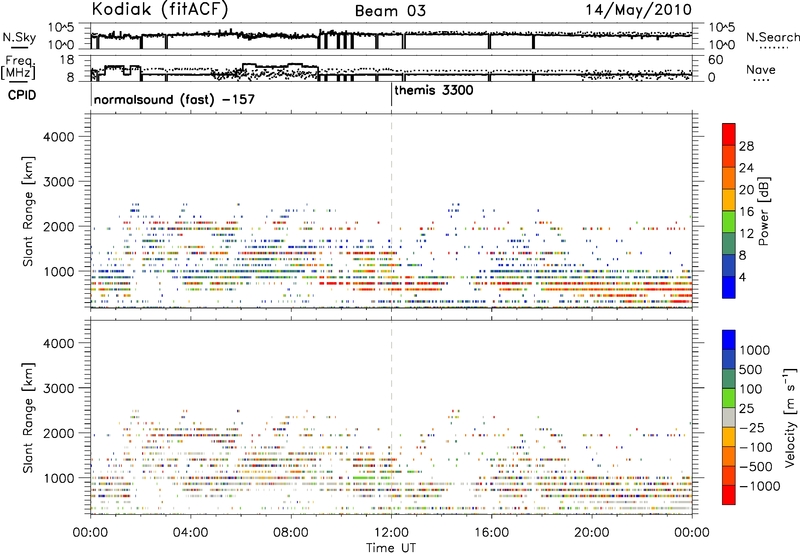This screenshot has width=800, height=554.
Task: Click dashed 12:00 marker in power panel
Action: [391, 211]
